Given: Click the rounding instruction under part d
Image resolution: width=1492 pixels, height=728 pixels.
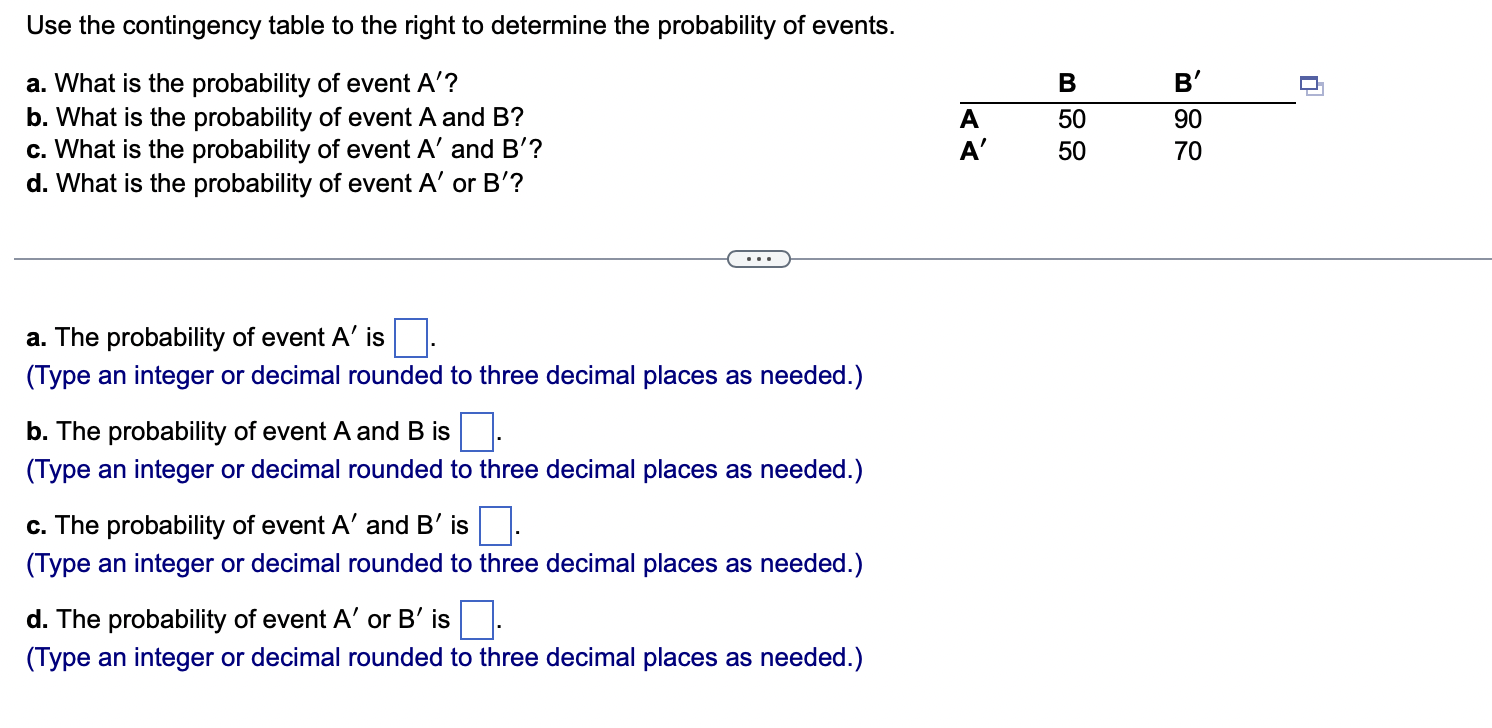Looking at the screenshot, I should click(444, 657).
